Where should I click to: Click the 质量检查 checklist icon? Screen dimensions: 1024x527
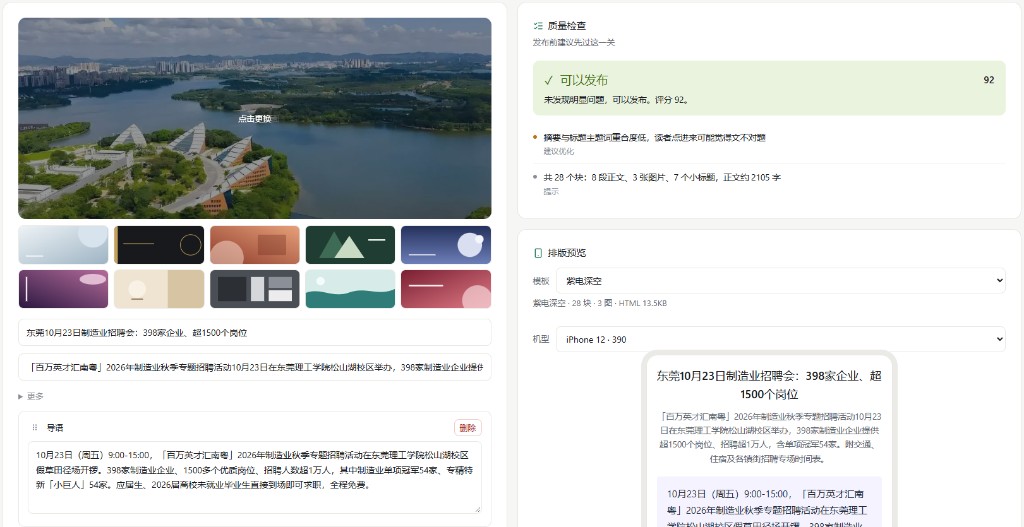pyautogui.click(x=538, y=26)
